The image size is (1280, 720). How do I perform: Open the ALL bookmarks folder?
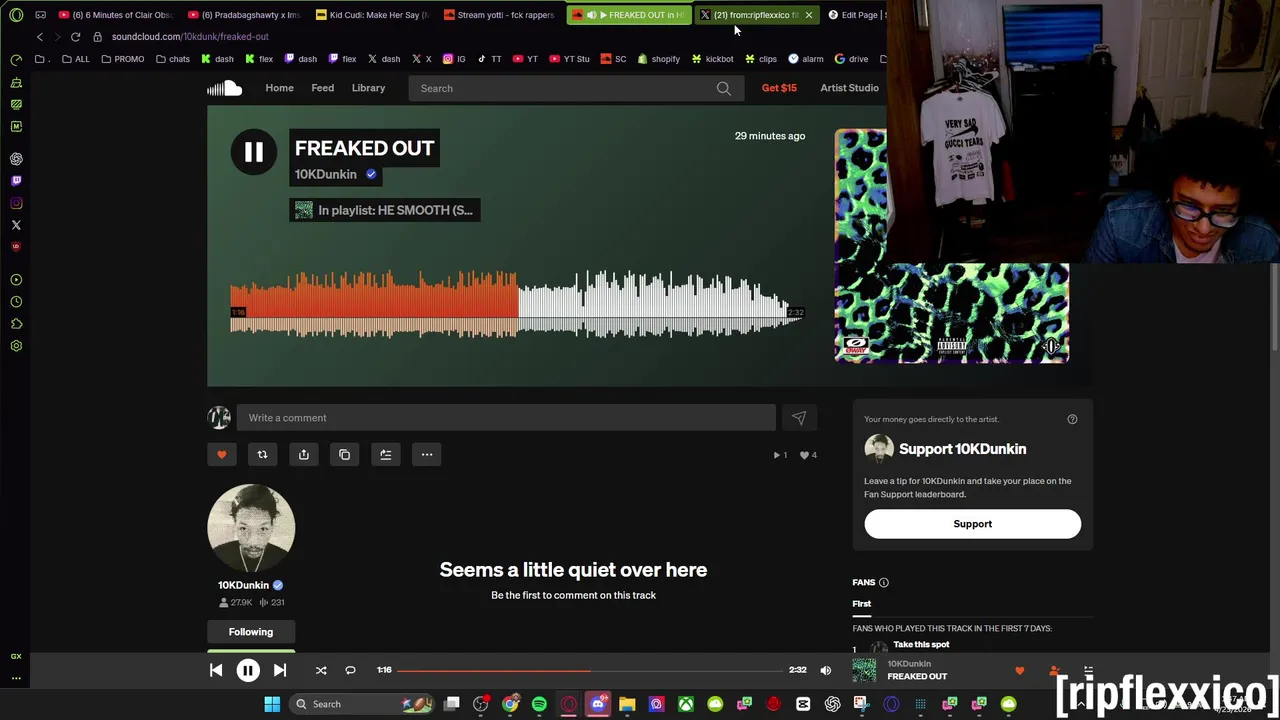(x=75, y=59)
